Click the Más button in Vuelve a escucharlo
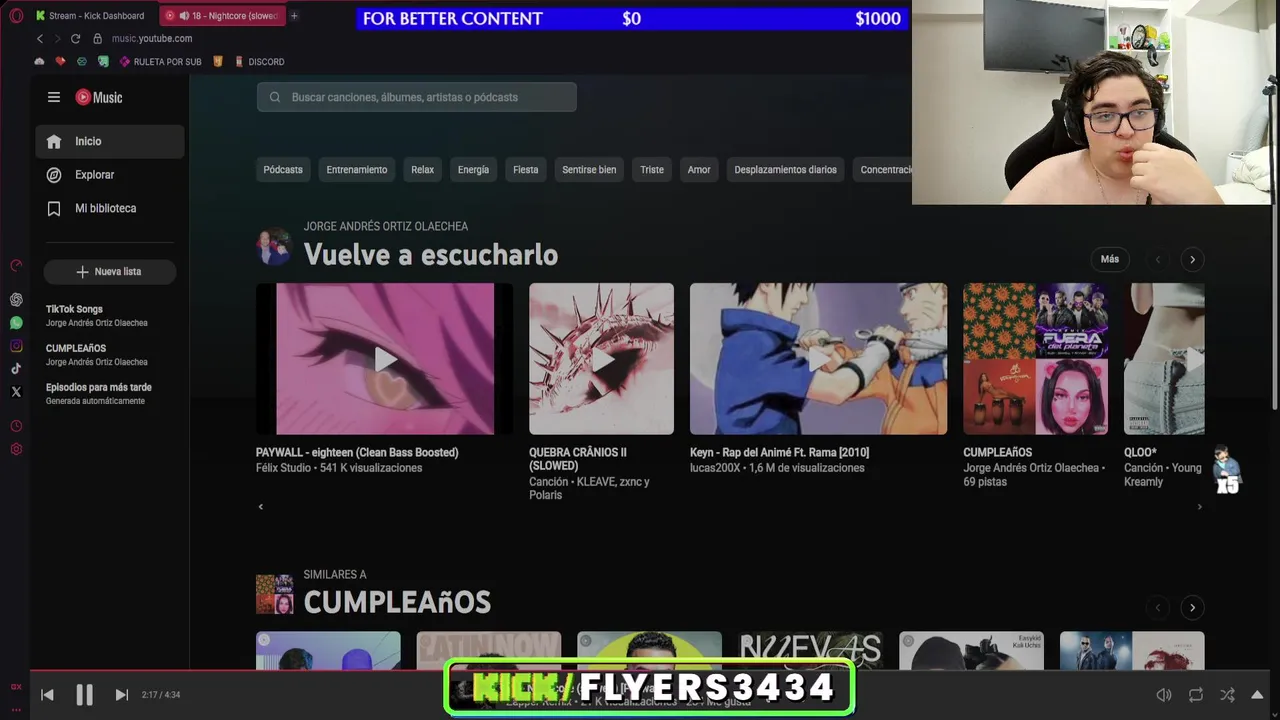Viewport: 1280px width, 720px height. coord(1110,259)
